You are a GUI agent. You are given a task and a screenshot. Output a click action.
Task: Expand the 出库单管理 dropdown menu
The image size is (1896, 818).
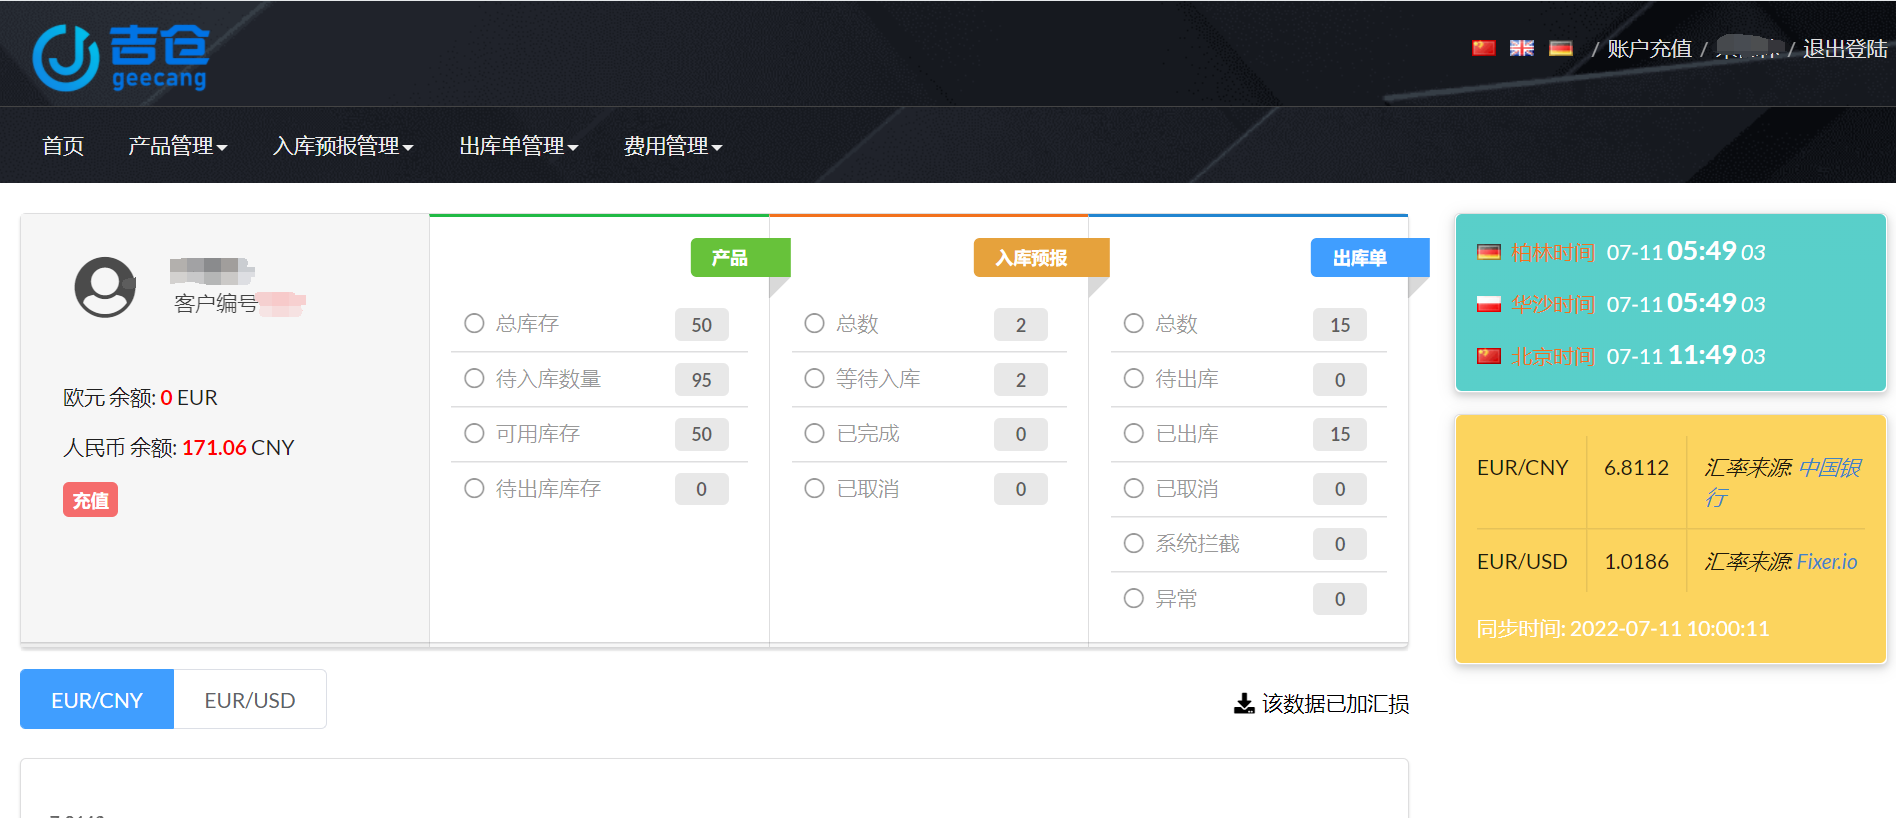click(x=519, y=146)
